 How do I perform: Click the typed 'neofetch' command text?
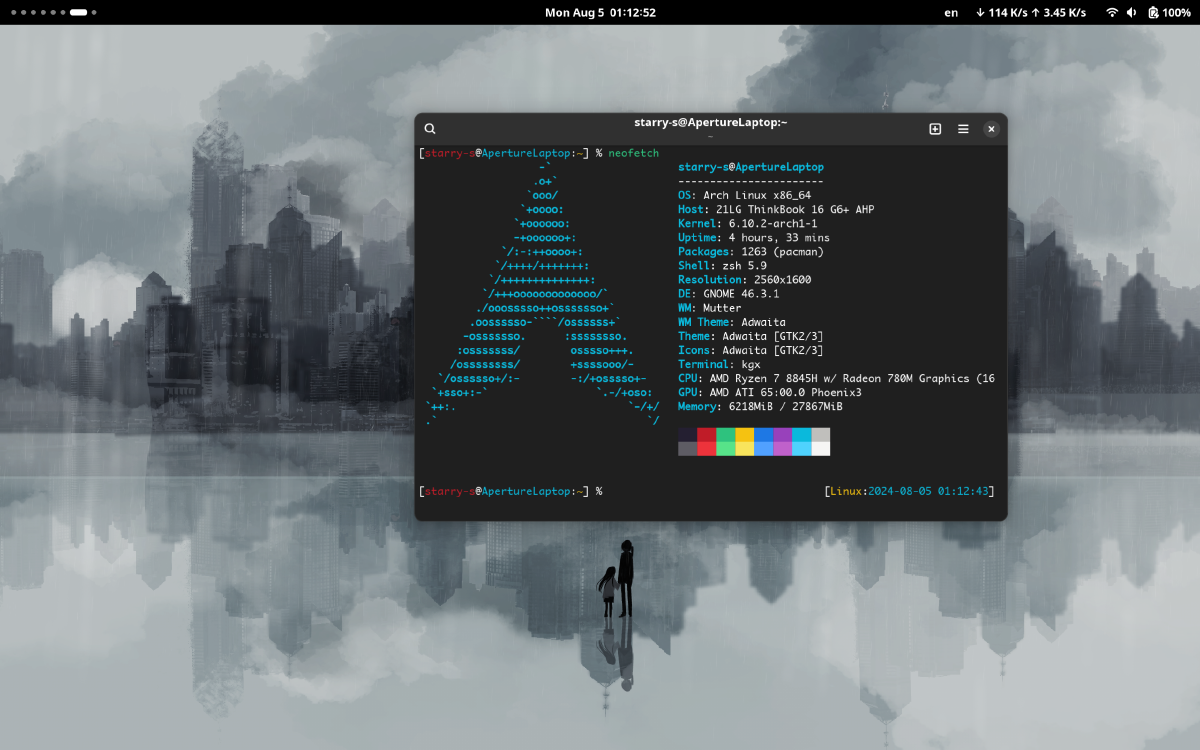[x=634, y=153]
